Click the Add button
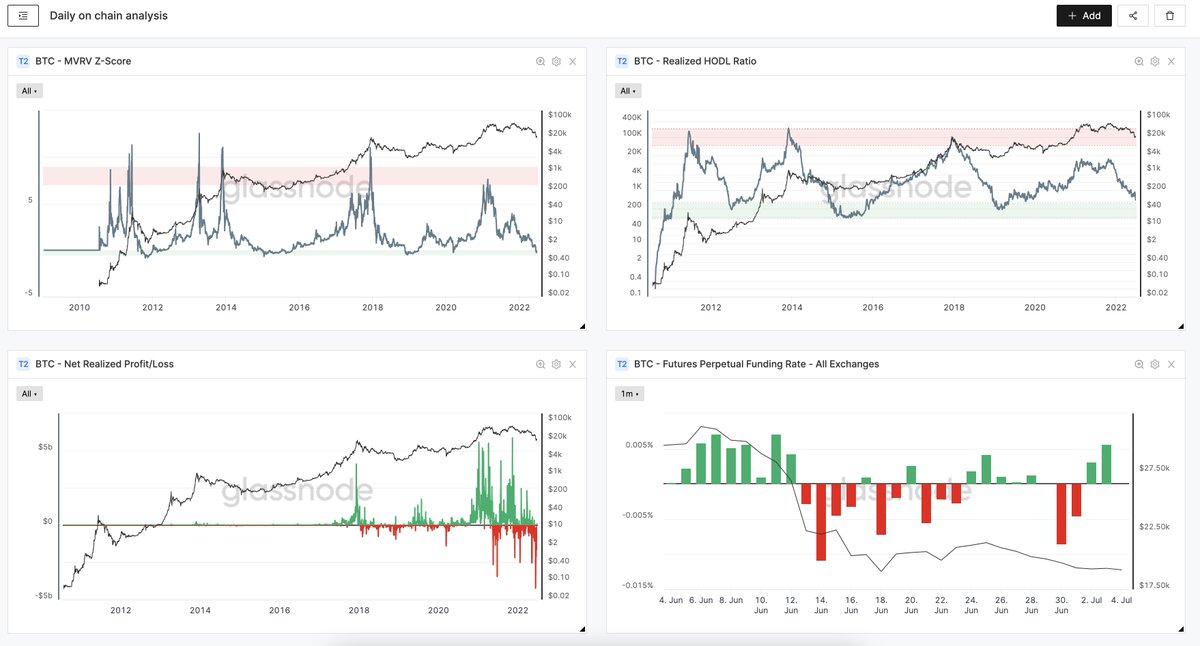Viewport: 1200px width, 646px height. pyautogui.click(x=1084, y=16)
